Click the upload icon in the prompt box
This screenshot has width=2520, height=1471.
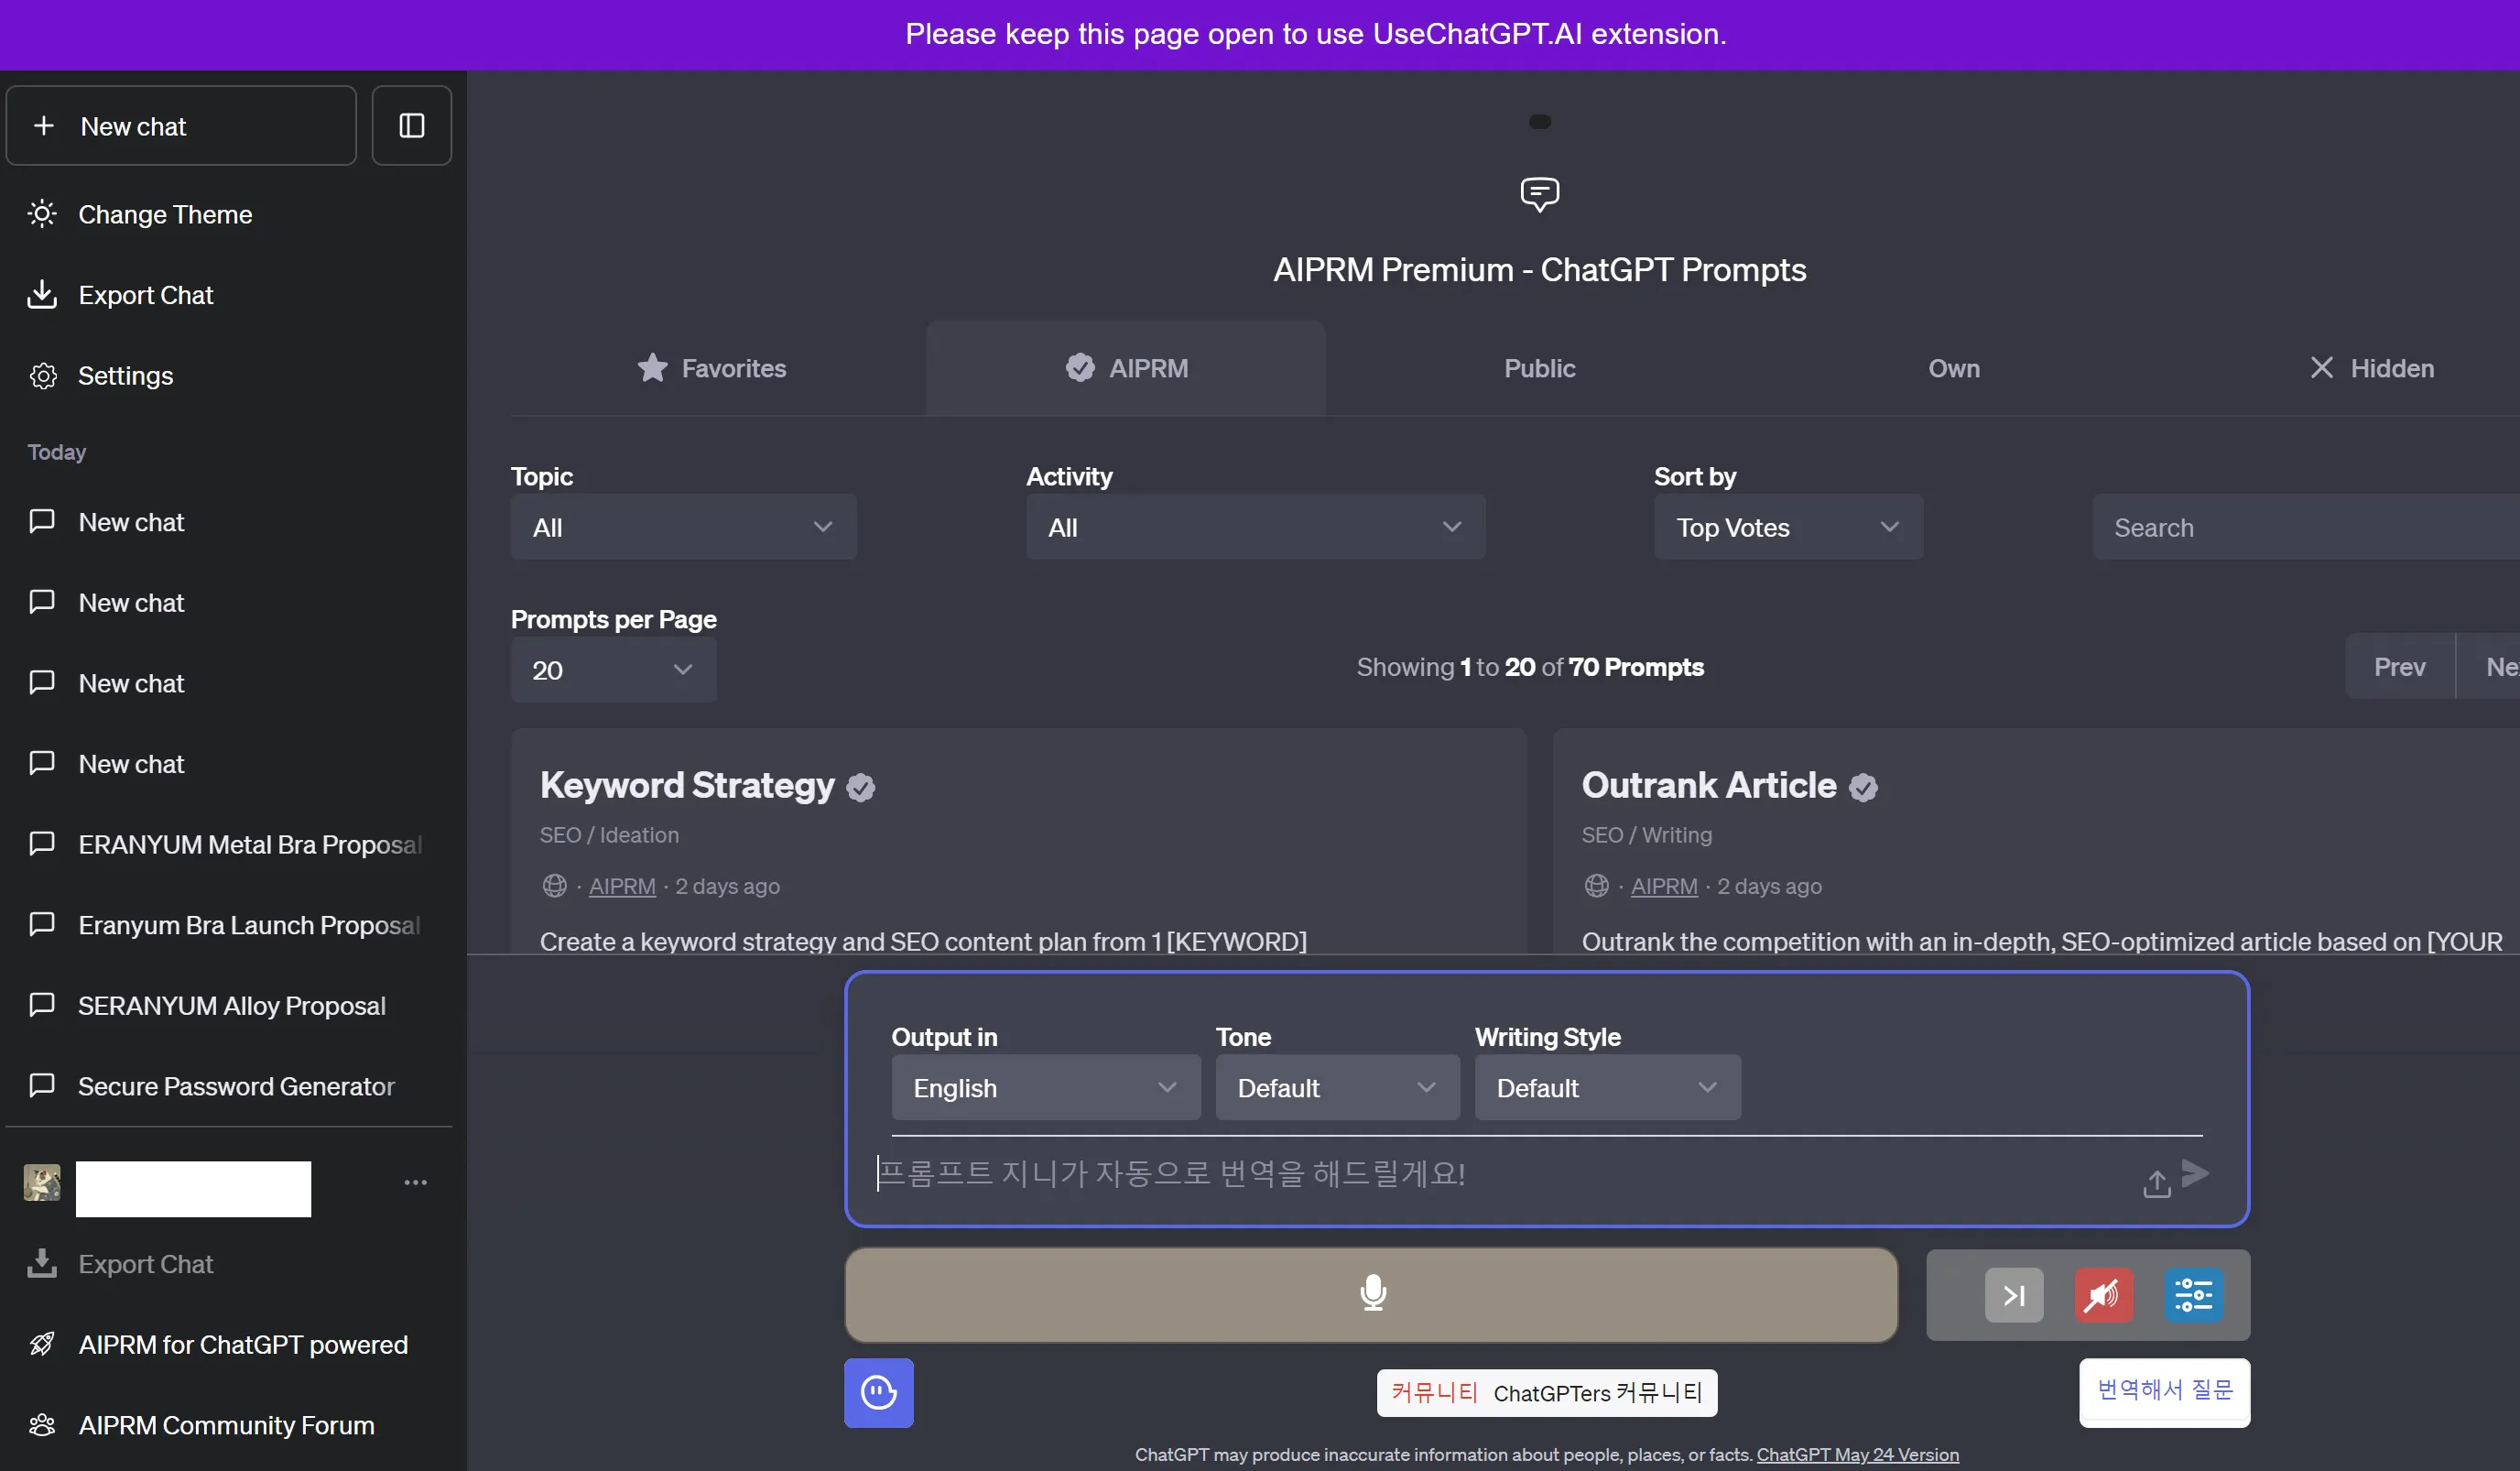2156,1184
